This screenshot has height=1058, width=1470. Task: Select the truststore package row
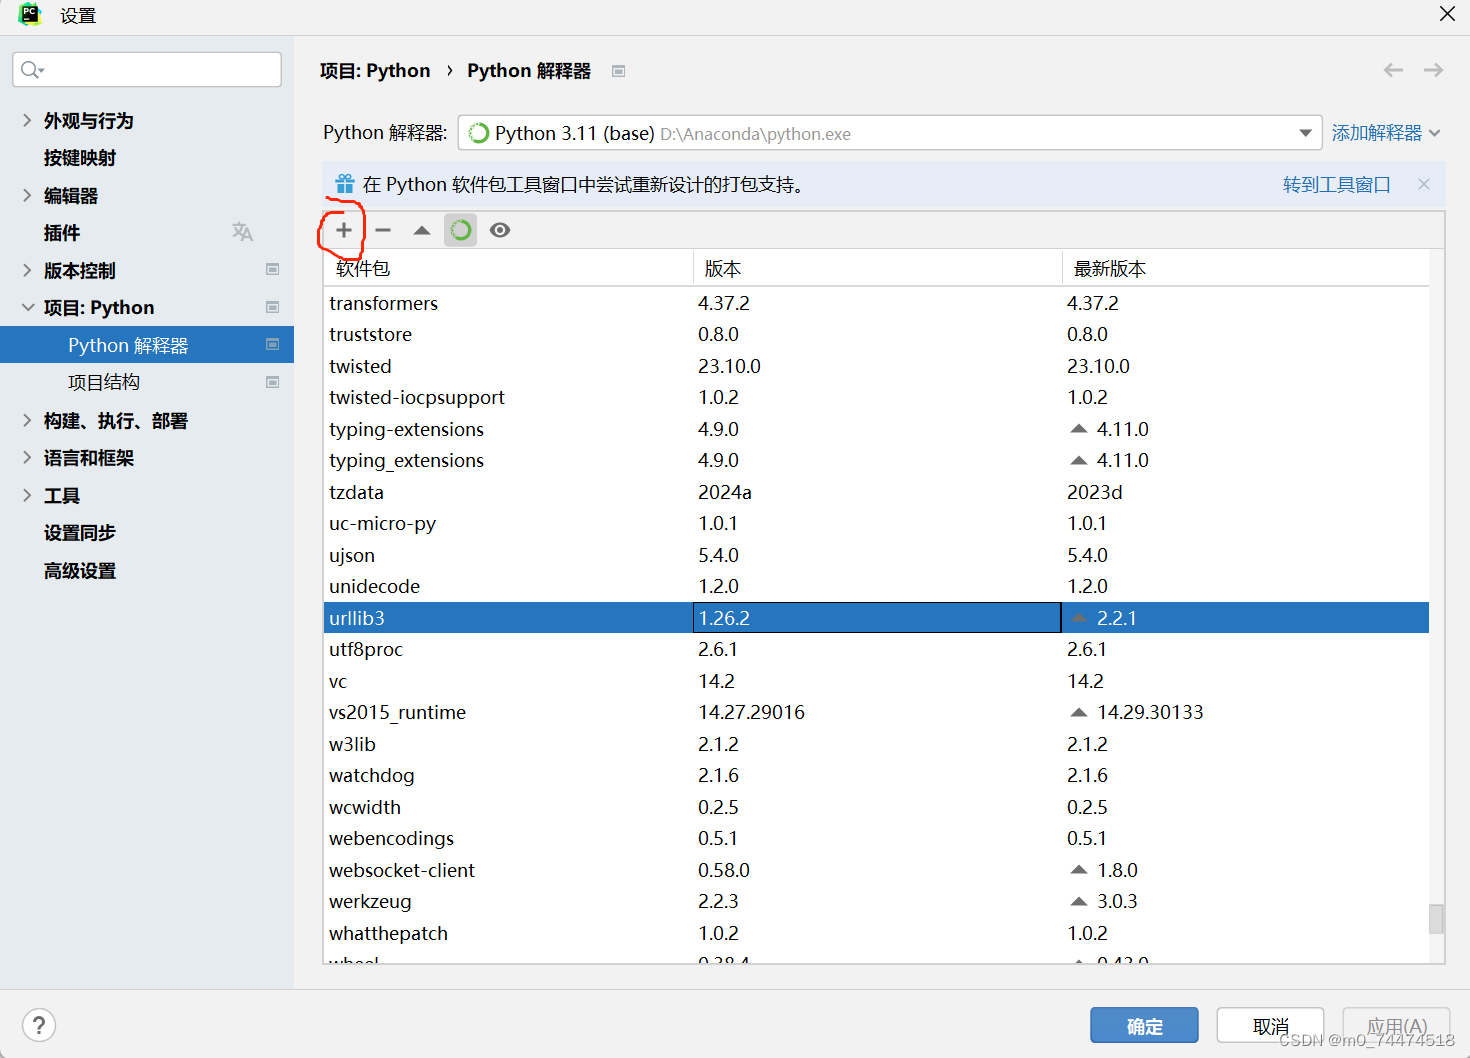tap(876, 334)
